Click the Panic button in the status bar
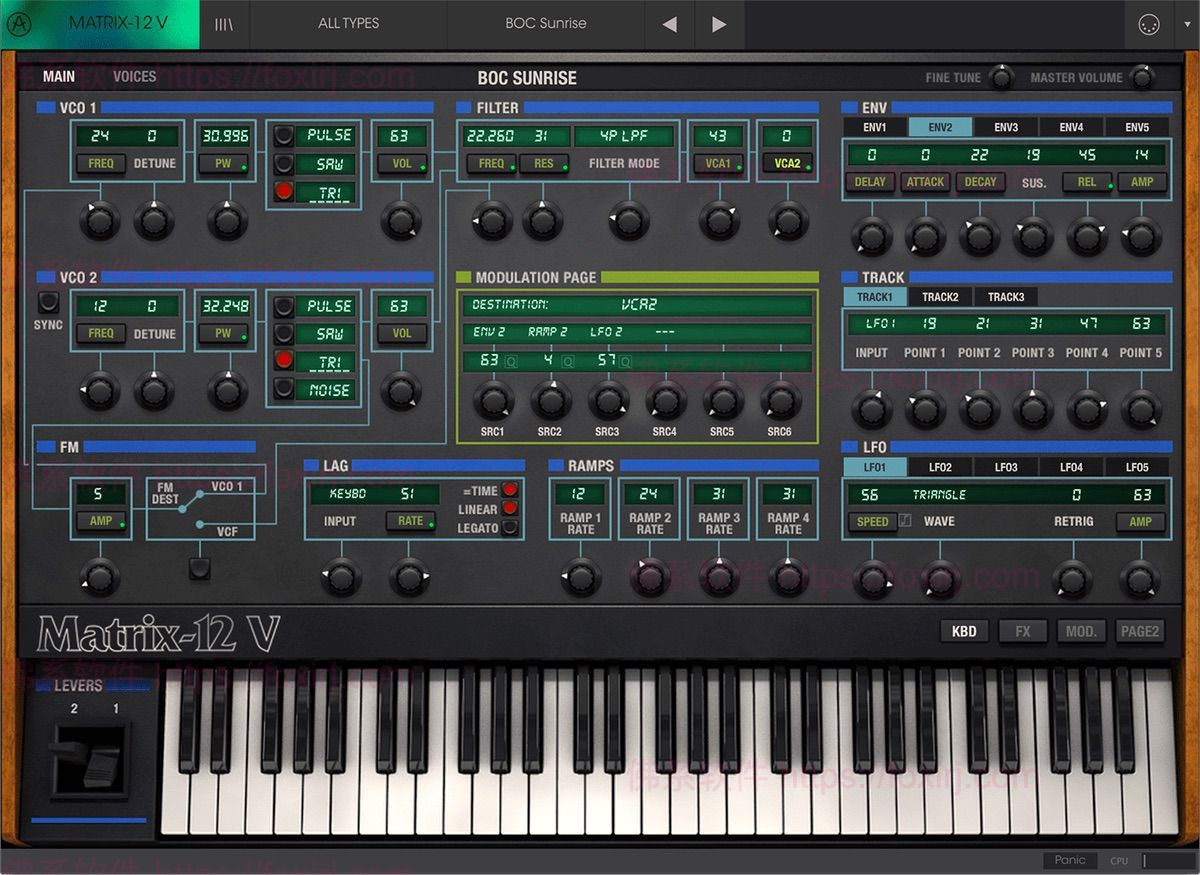Viewport: 1200px width, 875px height. [1069, 860]
